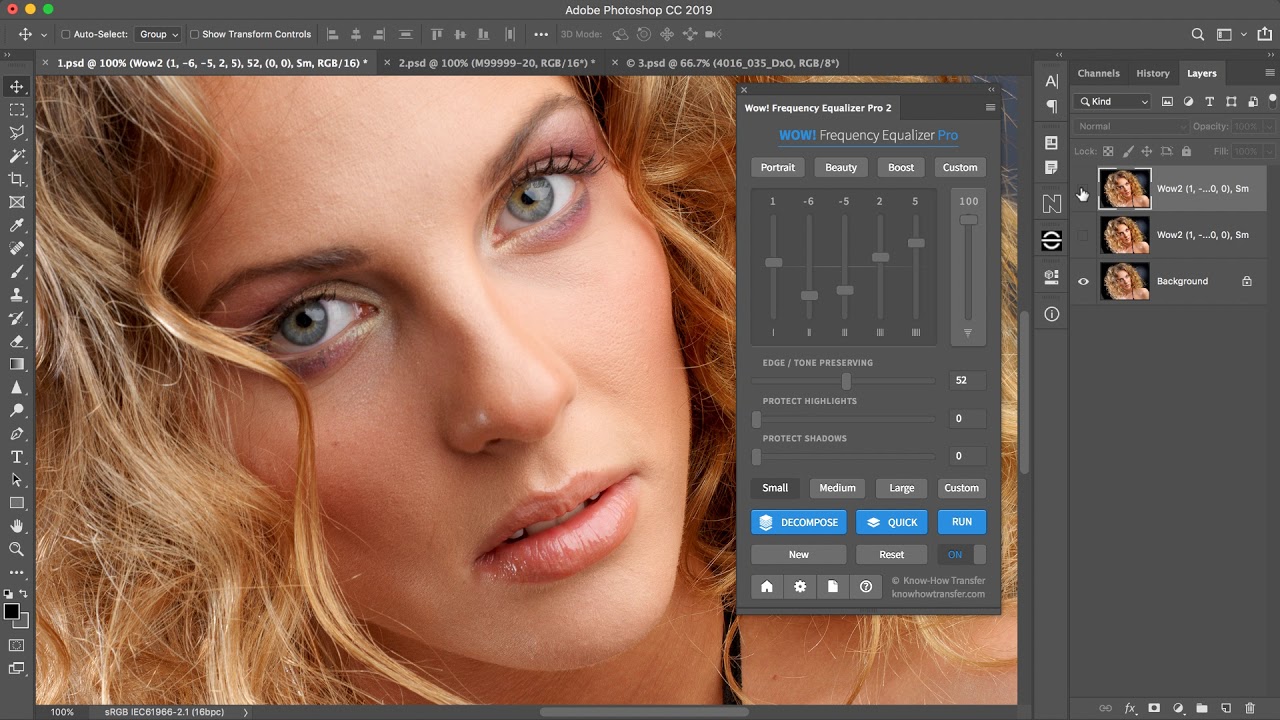The image size is (1280, 720).
Task: Open the Edit Toolbar three-dots menu
Action: pos(17,572)
